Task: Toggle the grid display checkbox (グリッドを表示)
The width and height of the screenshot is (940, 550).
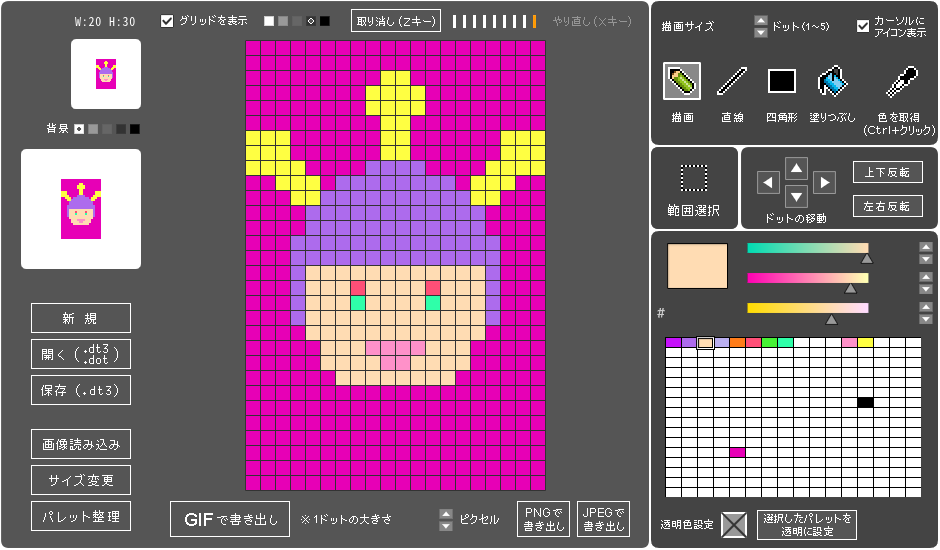Action: 167,21
